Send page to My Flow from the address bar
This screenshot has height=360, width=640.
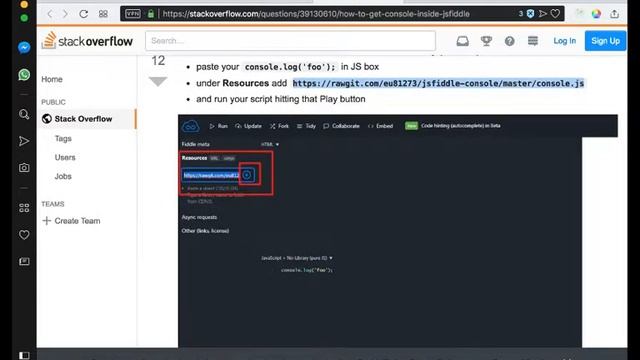(543, 13)
